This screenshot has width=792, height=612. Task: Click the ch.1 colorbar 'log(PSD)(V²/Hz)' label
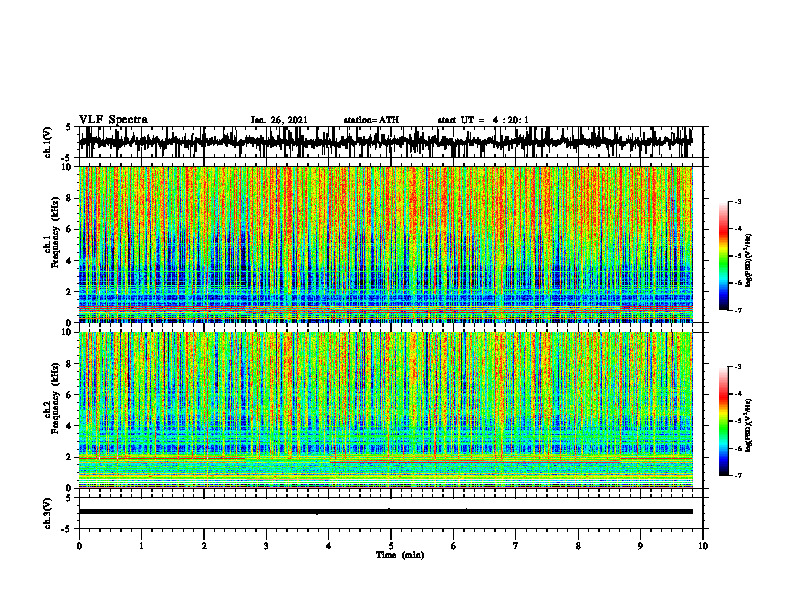[x=749, y=261]
